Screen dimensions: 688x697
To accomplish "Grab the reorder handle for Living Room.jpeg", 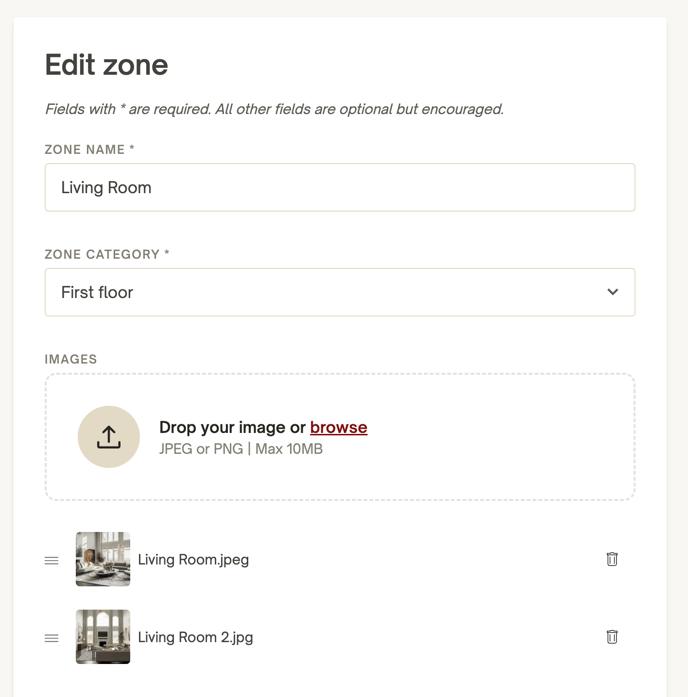I will coord(52,561).
